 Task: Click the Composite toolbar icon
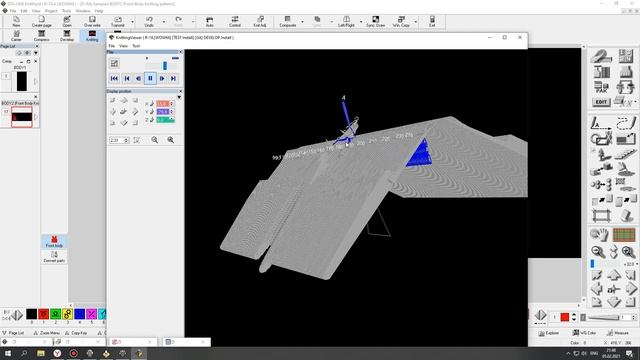[x=287, y=22]
